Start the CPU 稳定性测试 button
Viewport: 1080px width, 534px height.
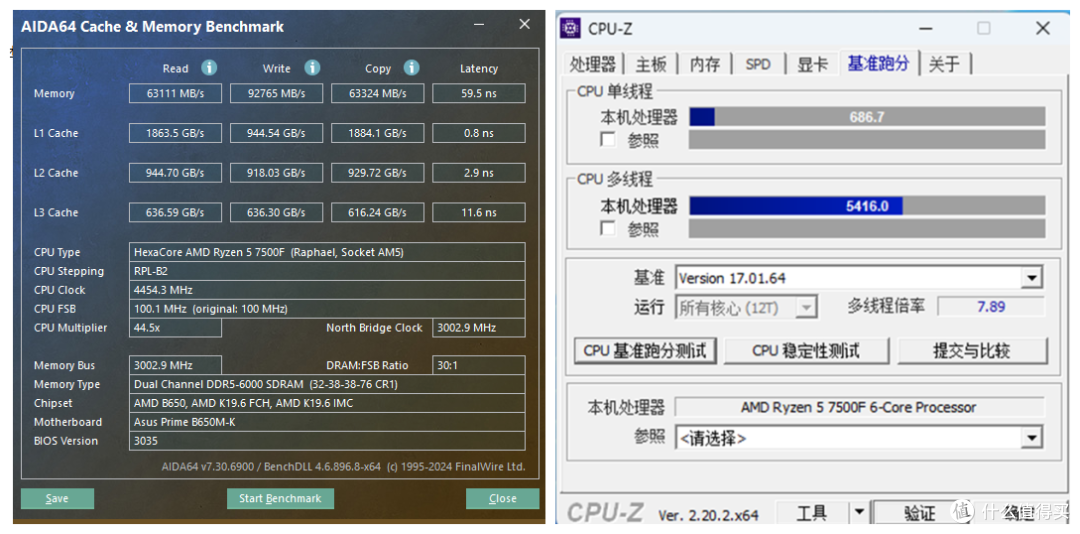pos(806,351)
